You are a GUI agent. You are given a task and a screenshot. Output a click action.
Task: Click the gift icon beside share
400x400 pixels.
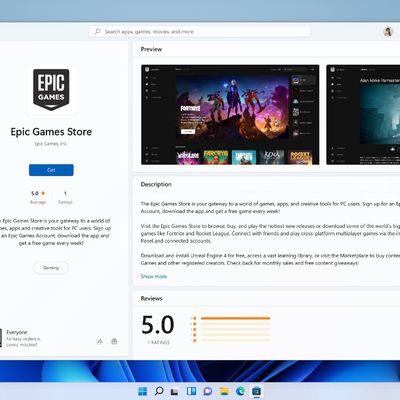coord(114,341)
